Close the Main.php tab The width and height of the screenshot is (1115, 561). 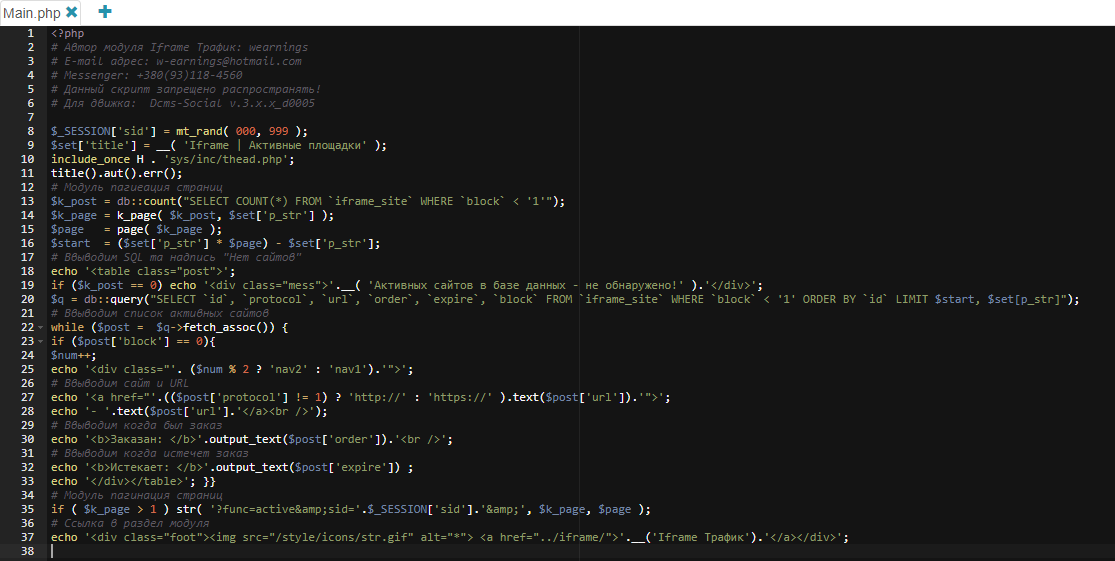[71, 12]
